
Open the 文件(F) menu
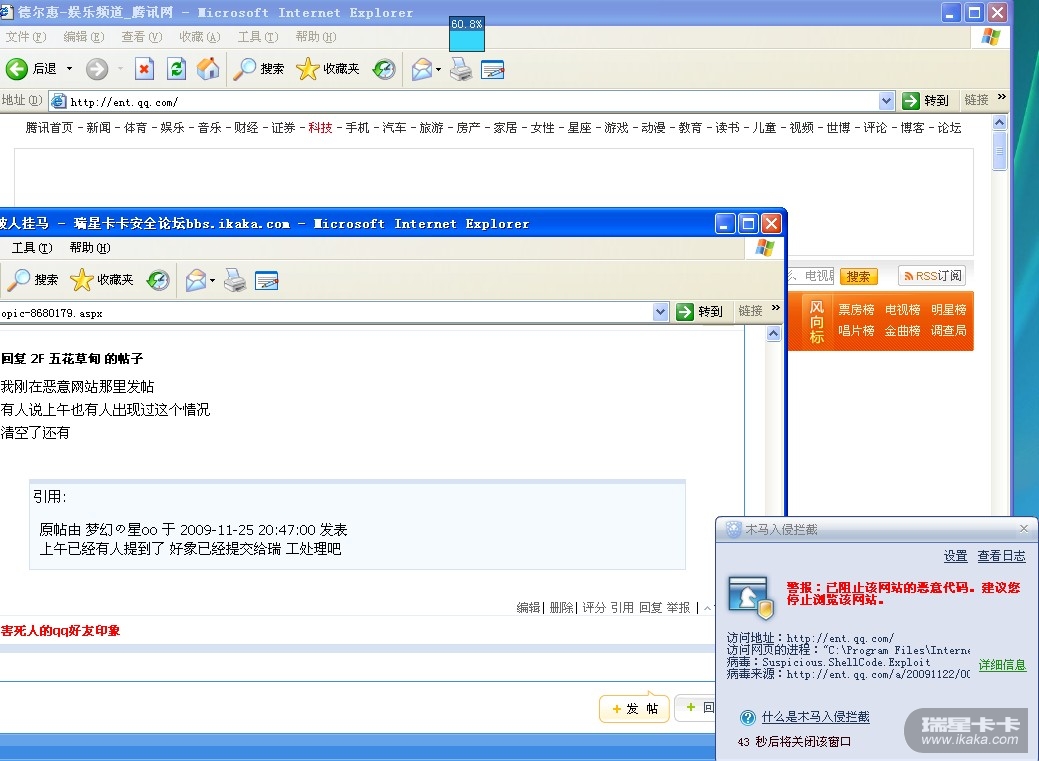point(26,36)
